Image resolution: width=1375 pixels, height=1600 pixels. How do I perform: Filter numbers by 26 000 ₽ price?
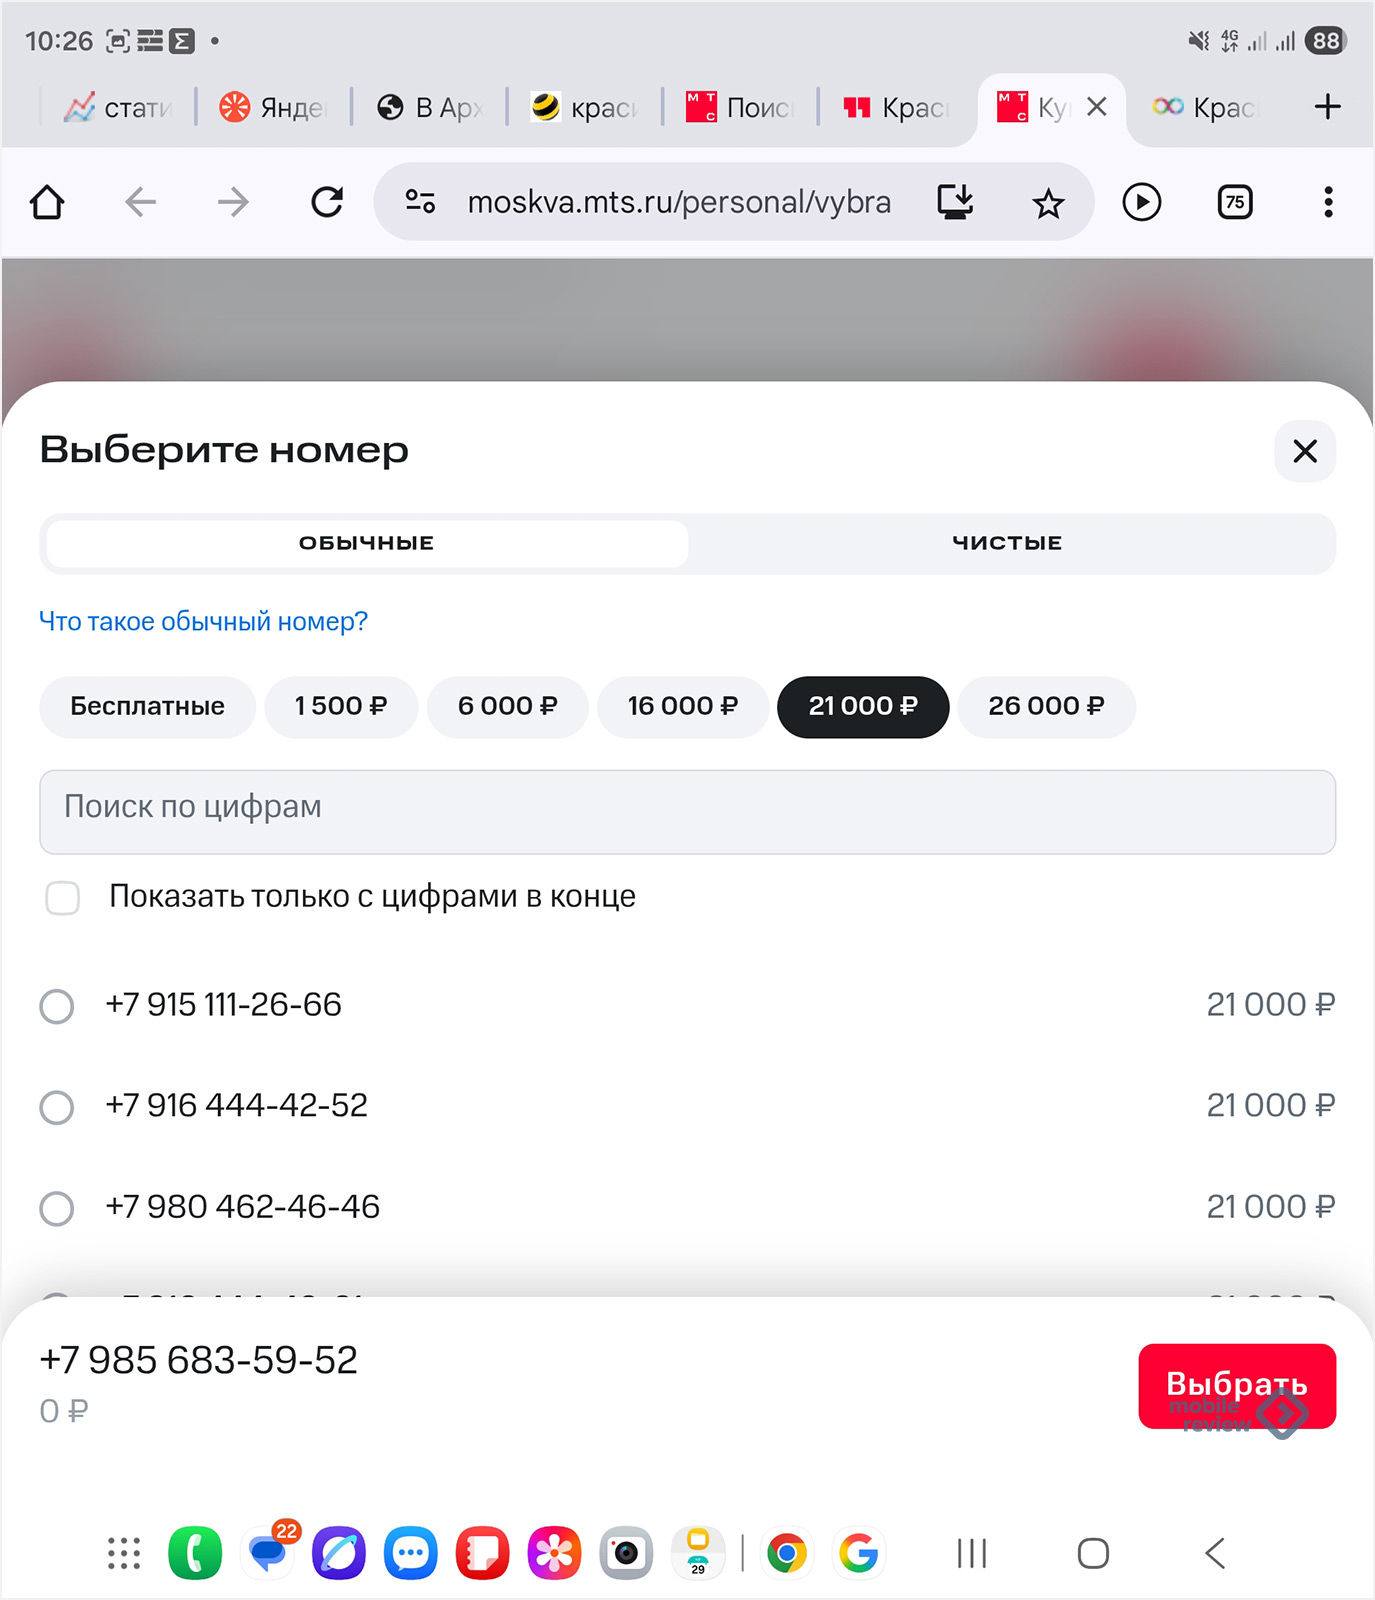point(1046,707)
